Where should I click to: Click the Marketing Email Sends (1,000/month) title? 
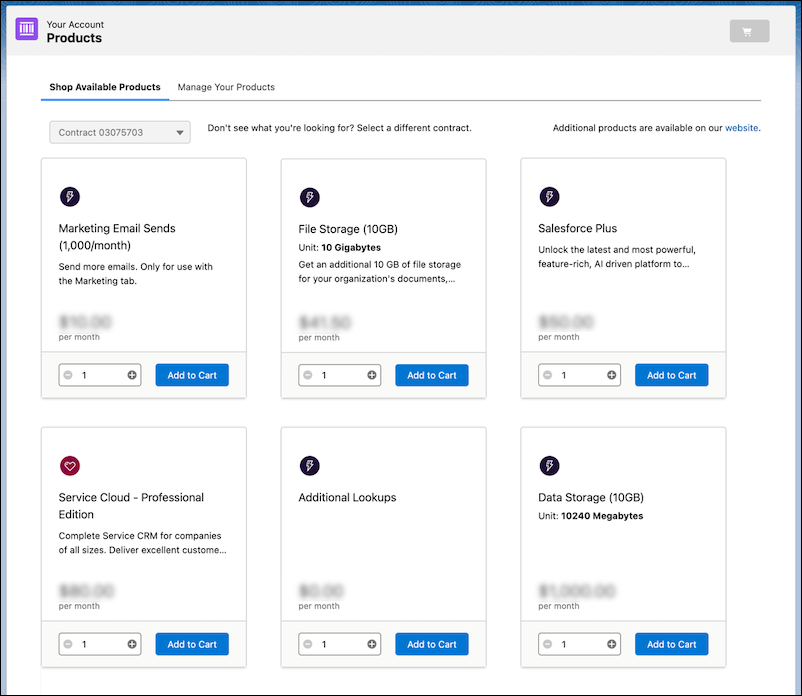click(117, 237)
